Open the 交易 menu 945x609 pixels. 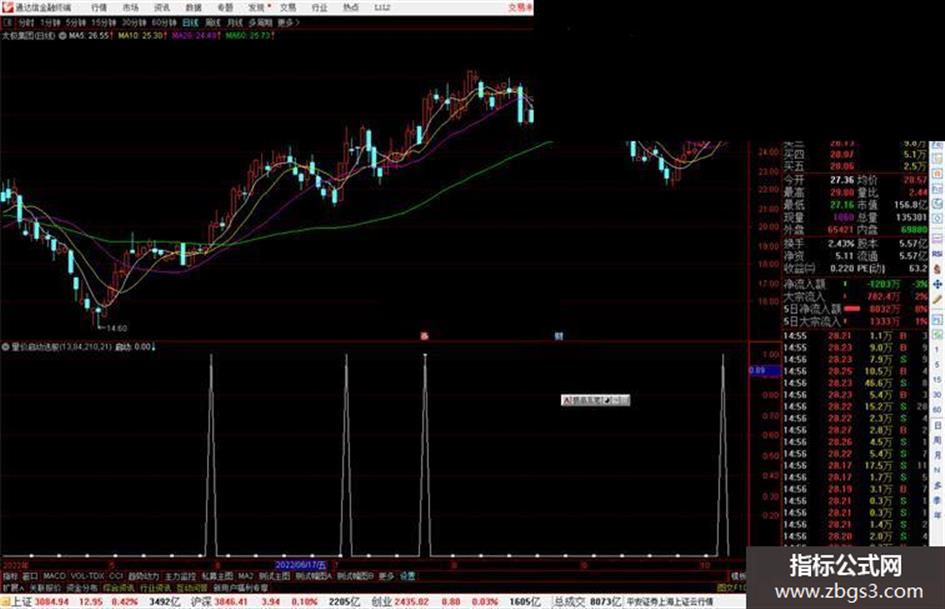pyautogui.click(x=288, y=8)
